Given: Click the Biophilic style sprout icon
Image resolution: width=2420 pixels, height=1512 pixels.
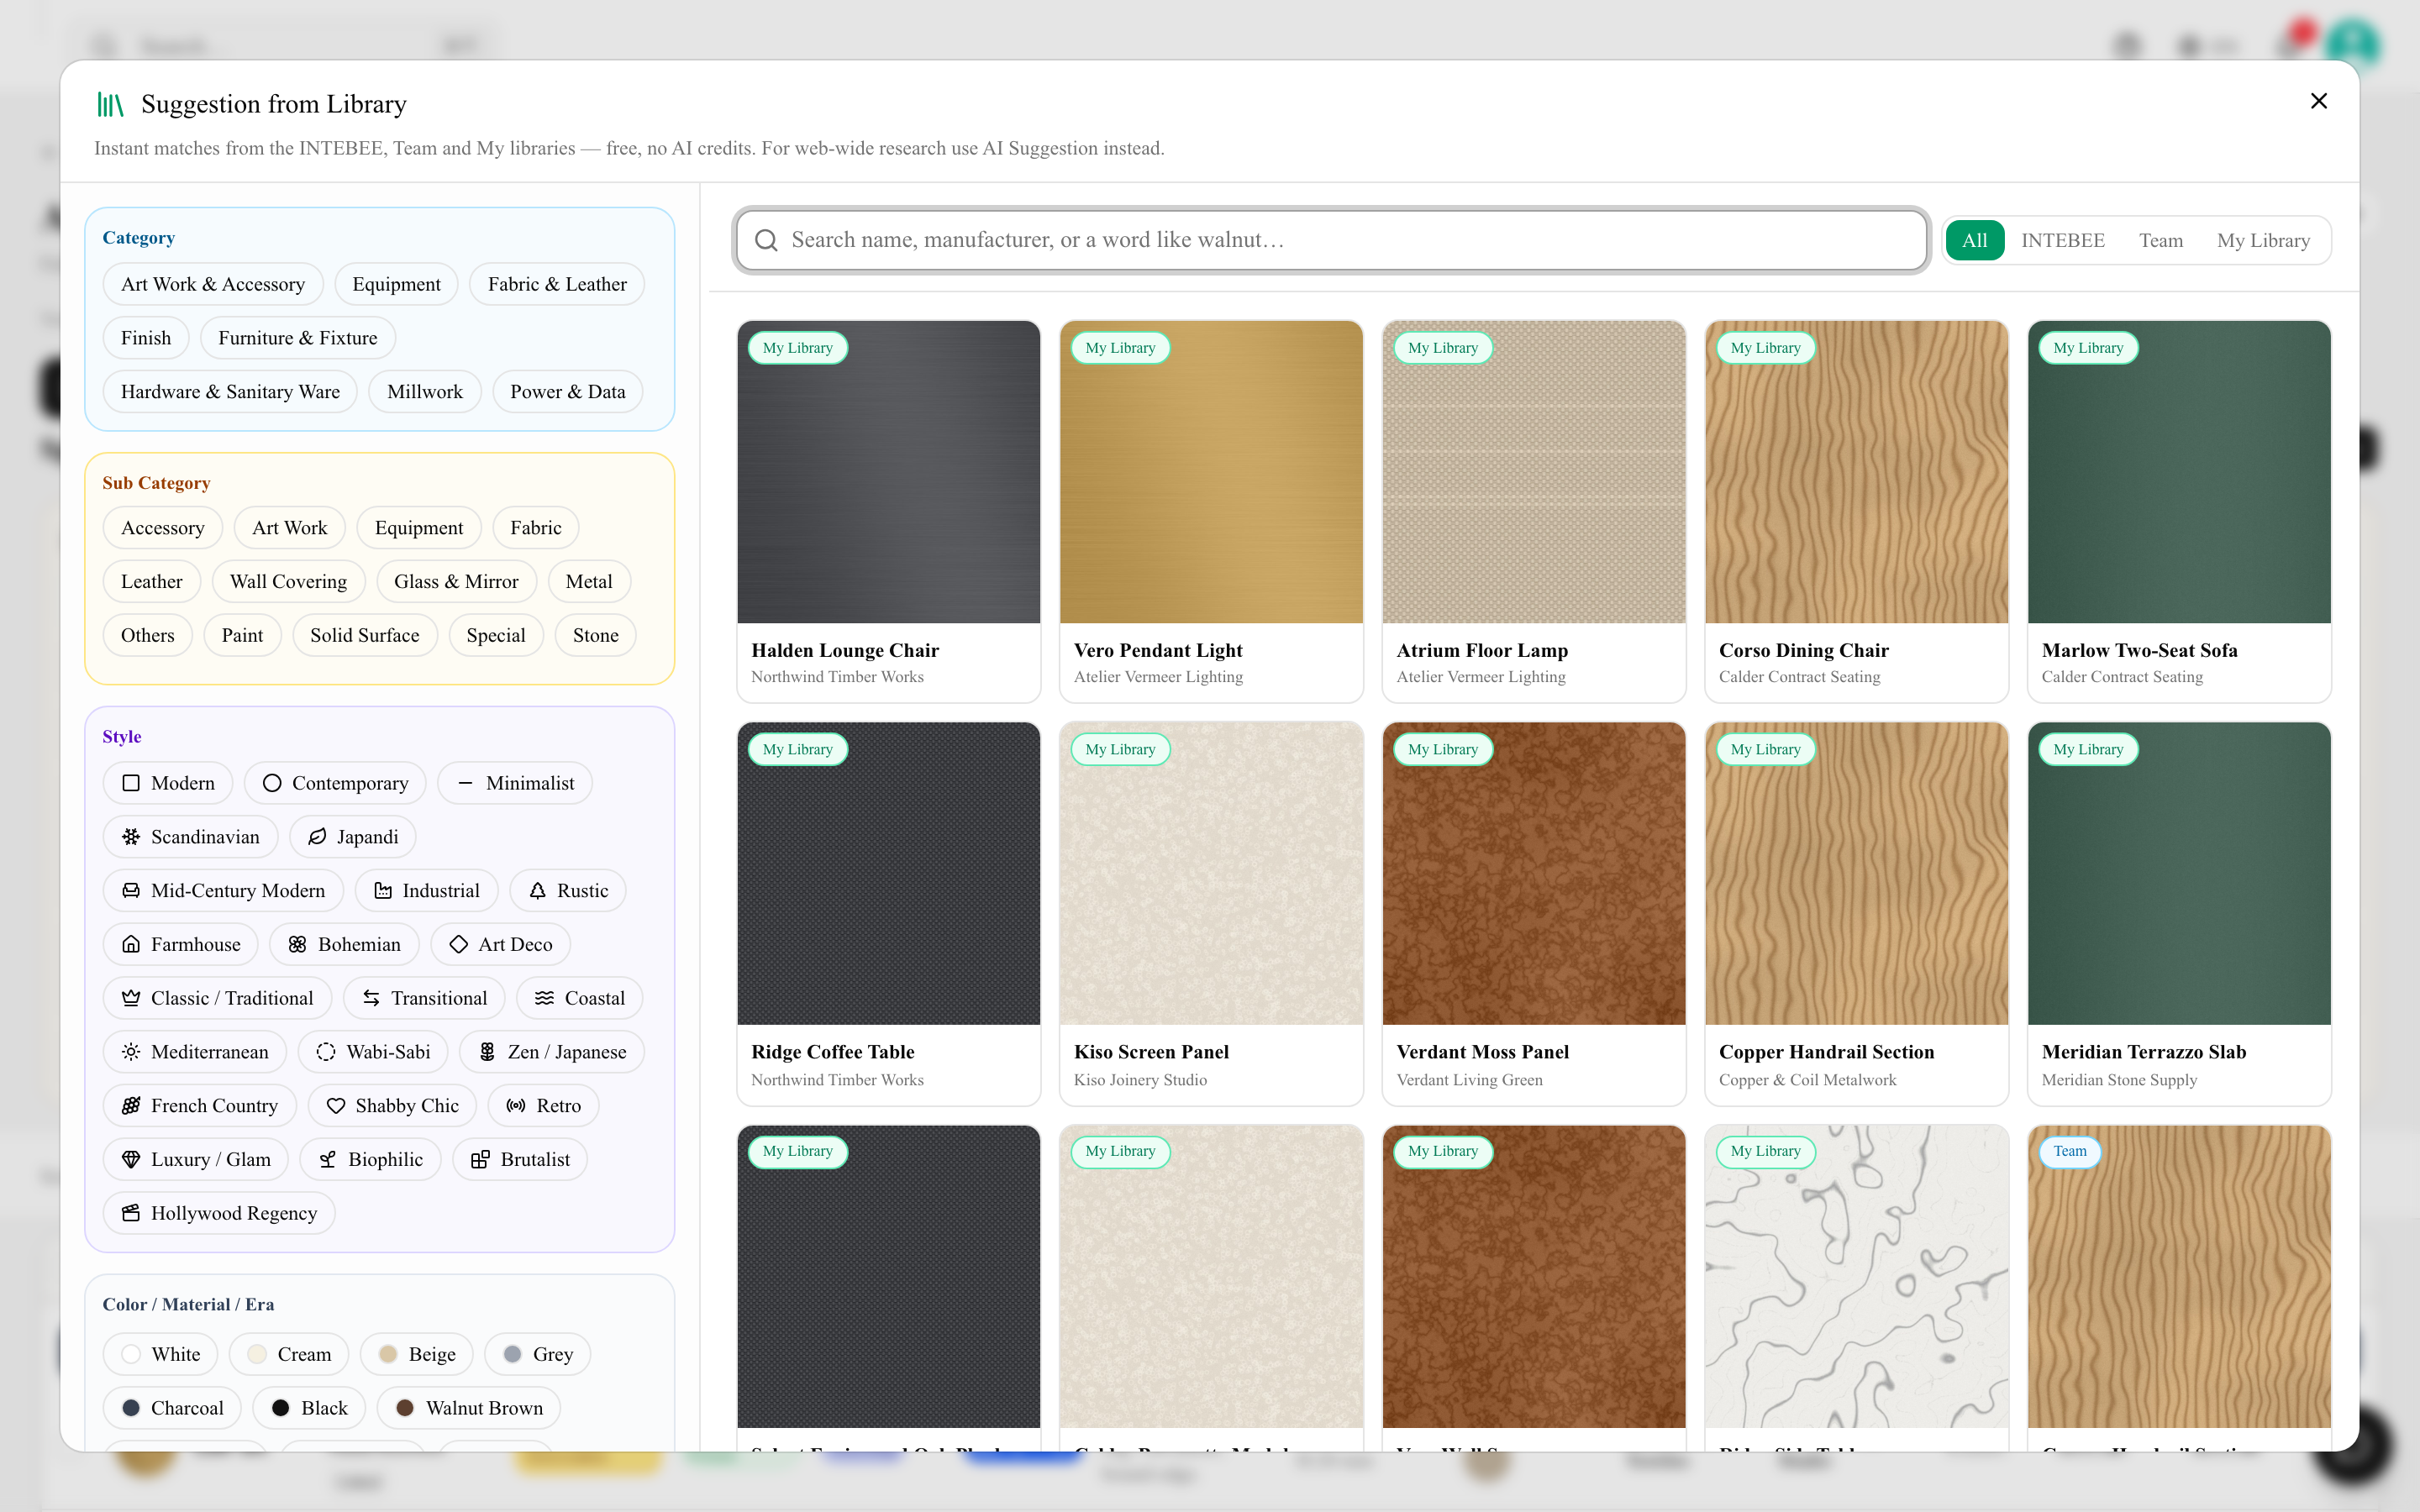Looking at the screenshot, I should click(328, 1160).
